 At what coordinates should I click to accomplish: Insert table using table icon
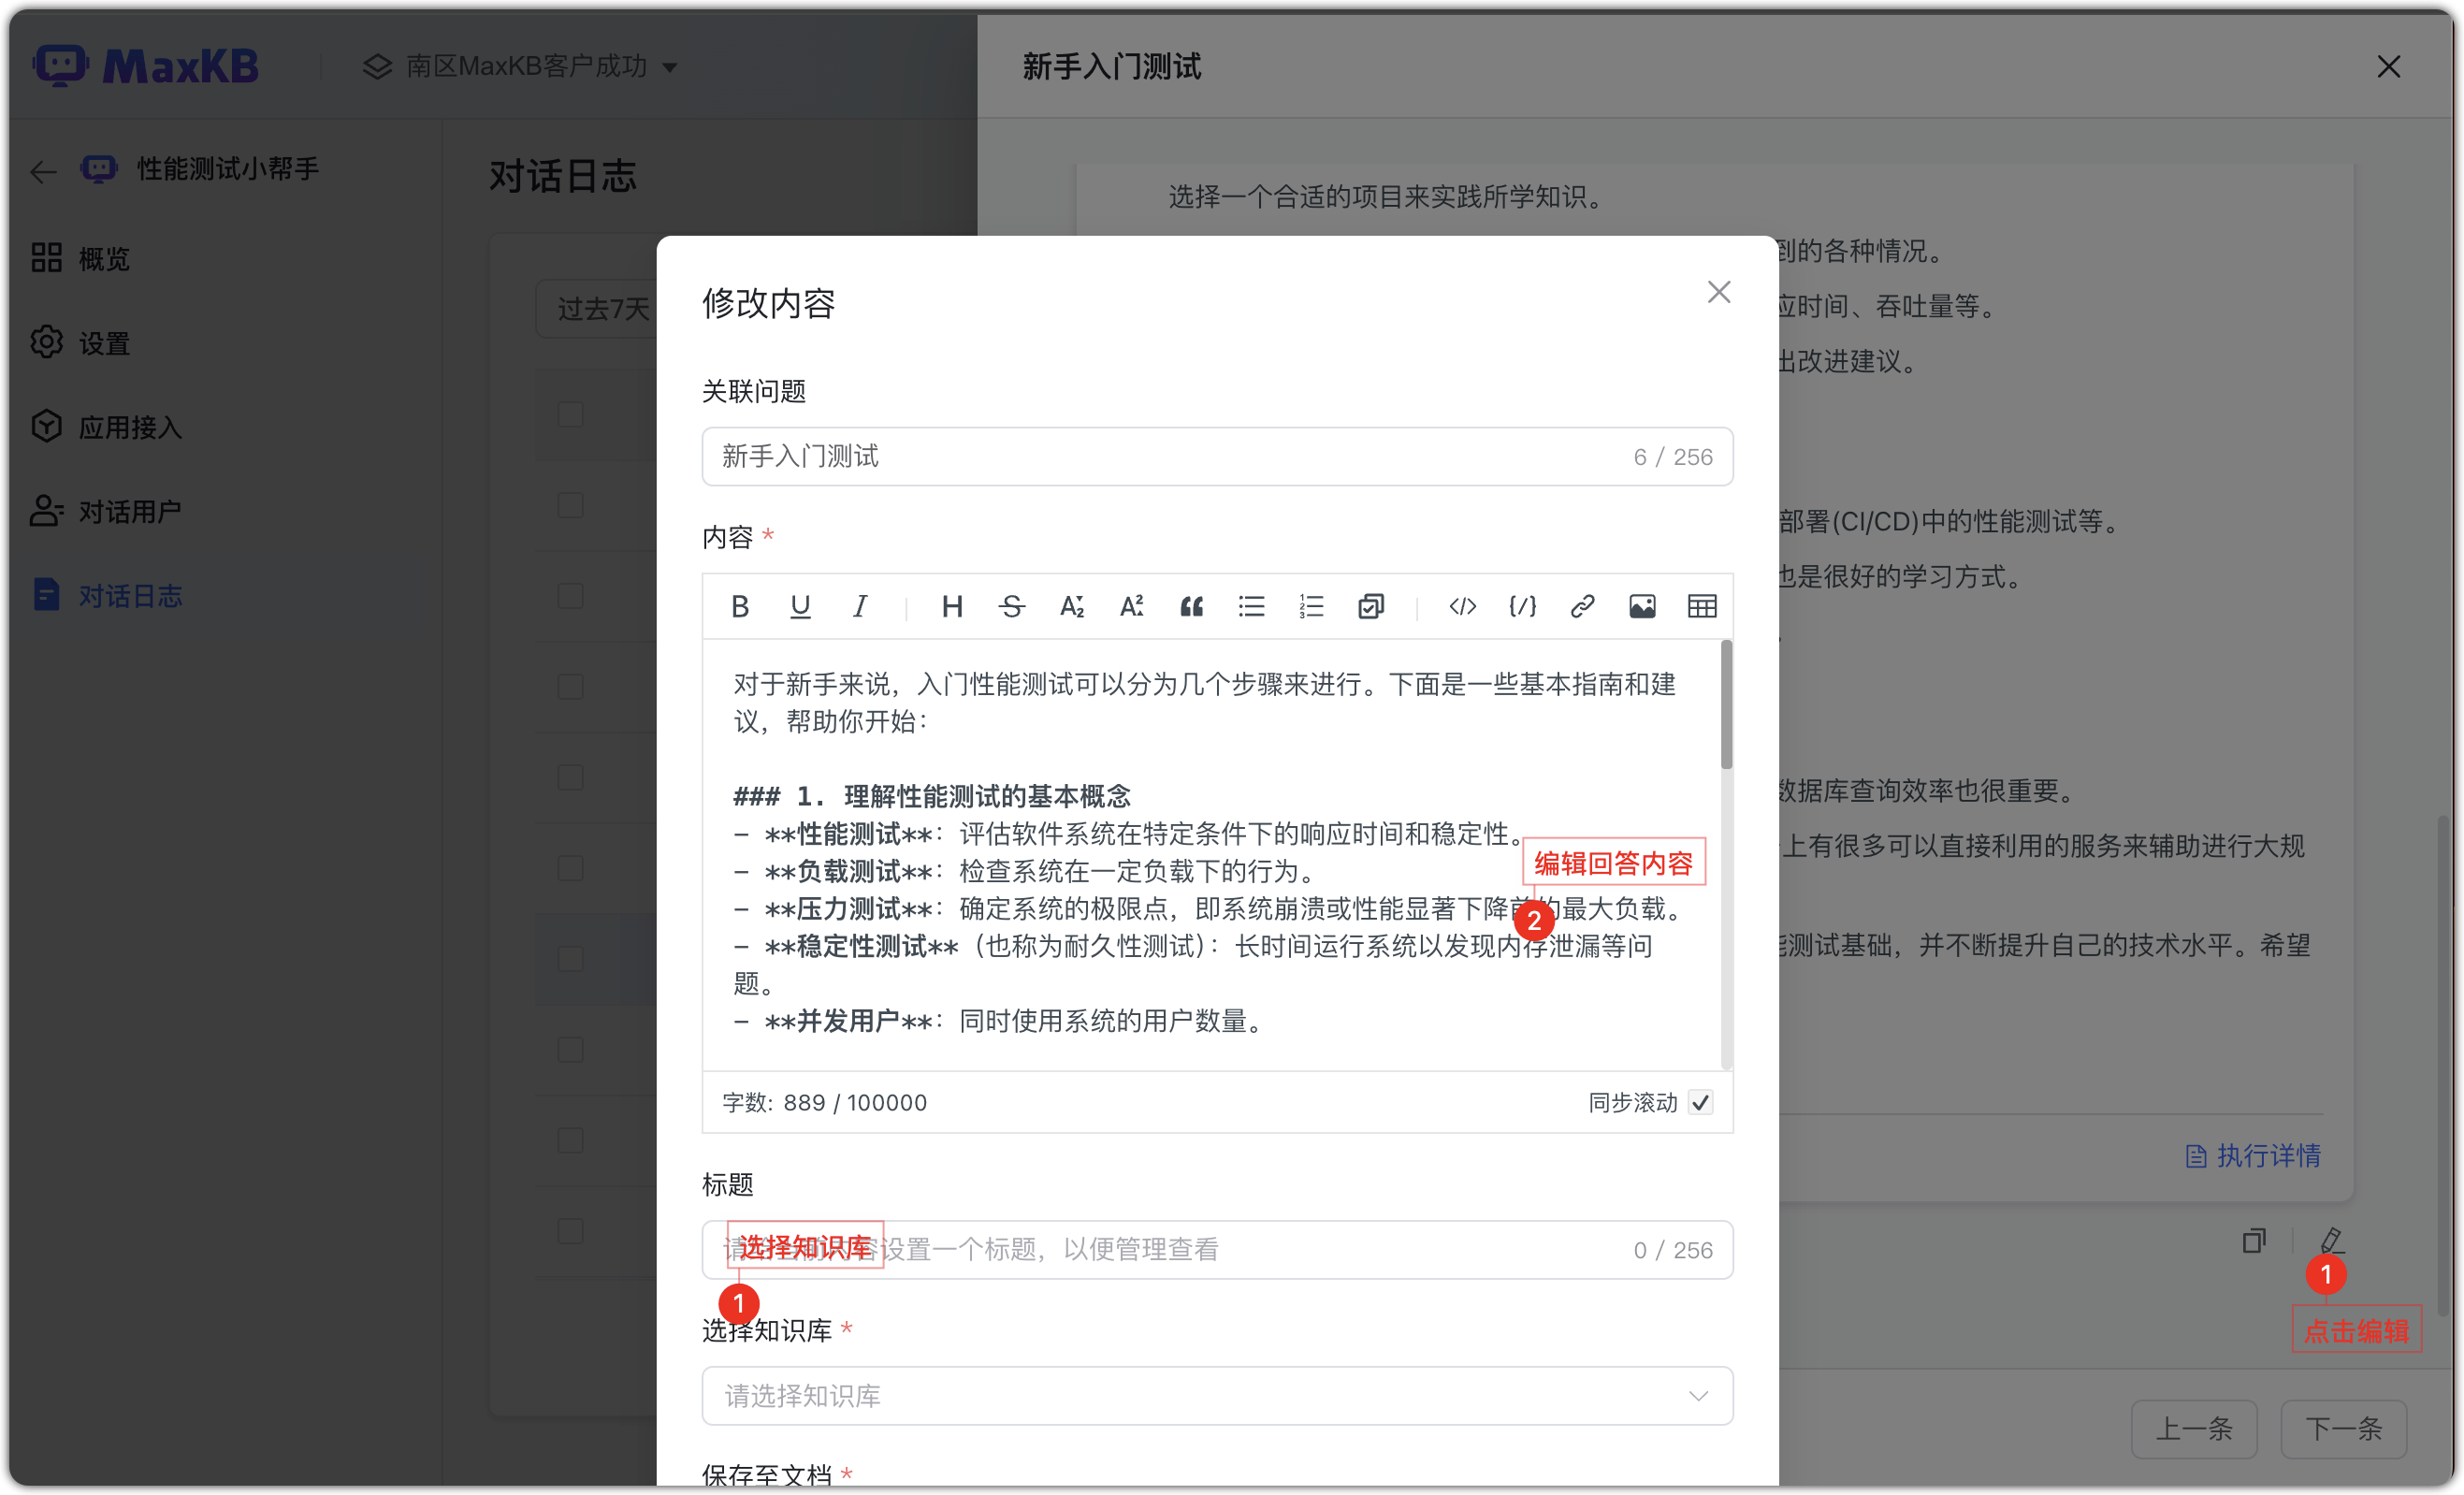(x=1702, y=606)
